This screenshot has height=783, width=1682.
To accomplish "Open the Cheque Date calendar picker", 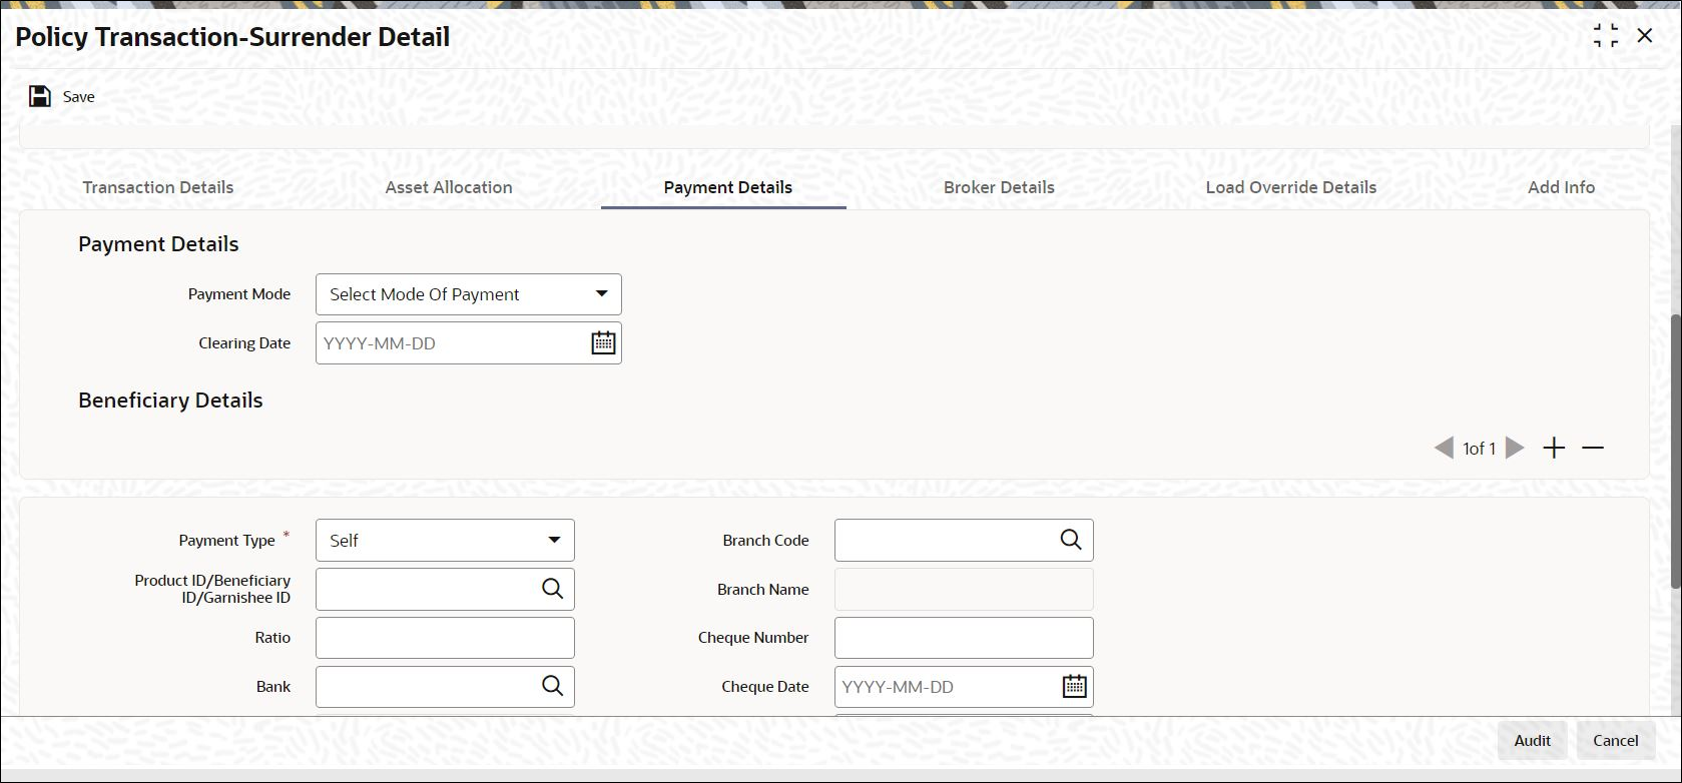I will [x=1074, y=686].
